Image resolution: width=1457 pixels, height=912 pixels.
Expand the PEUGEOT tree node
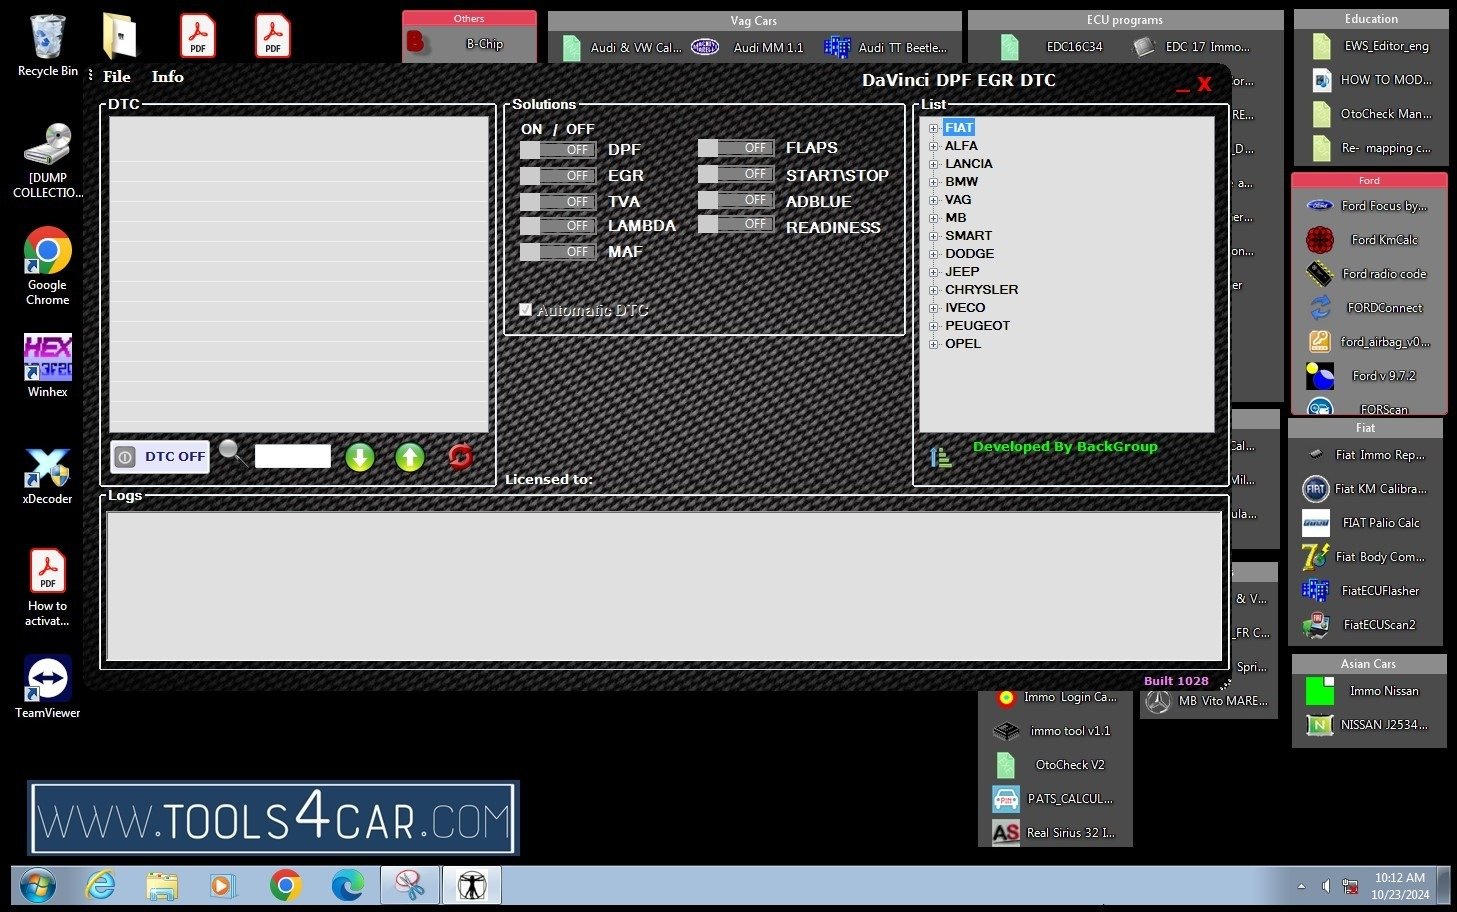[933, 326]
